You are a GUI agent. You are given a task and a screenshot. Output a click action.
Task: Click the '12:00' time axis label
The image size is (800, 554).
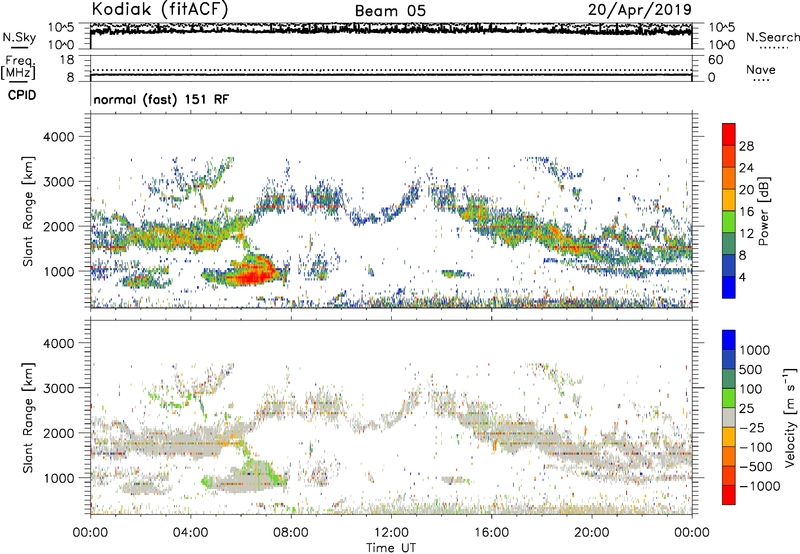click(391, 533)
